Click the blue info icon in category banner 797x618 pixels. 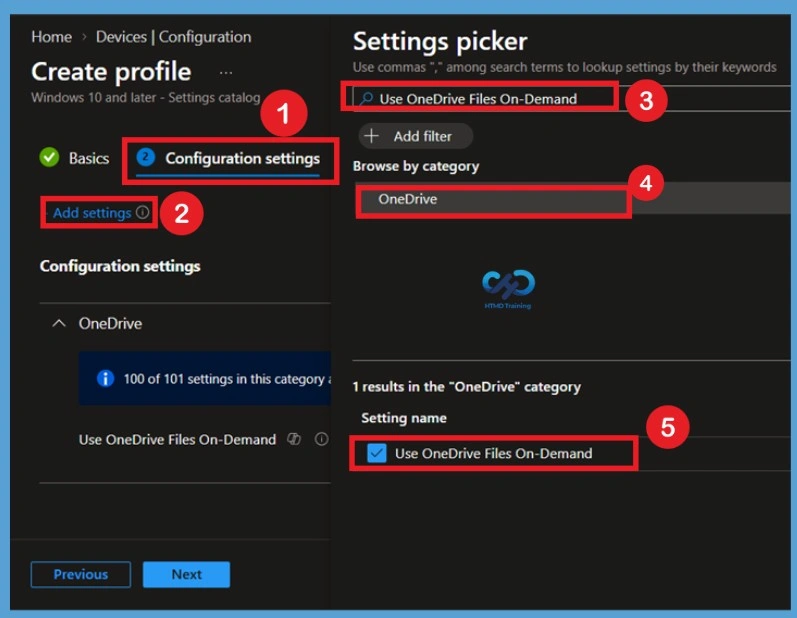[105, 378]
